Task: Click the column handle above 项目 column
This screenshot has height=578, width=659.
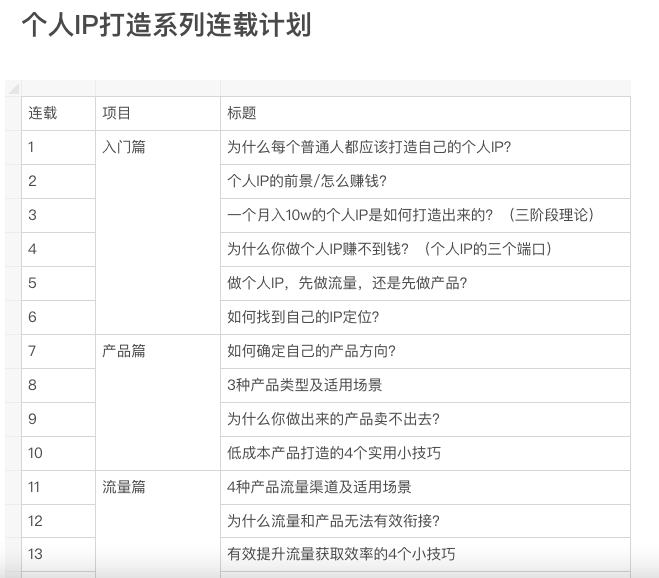Action: 158,88
